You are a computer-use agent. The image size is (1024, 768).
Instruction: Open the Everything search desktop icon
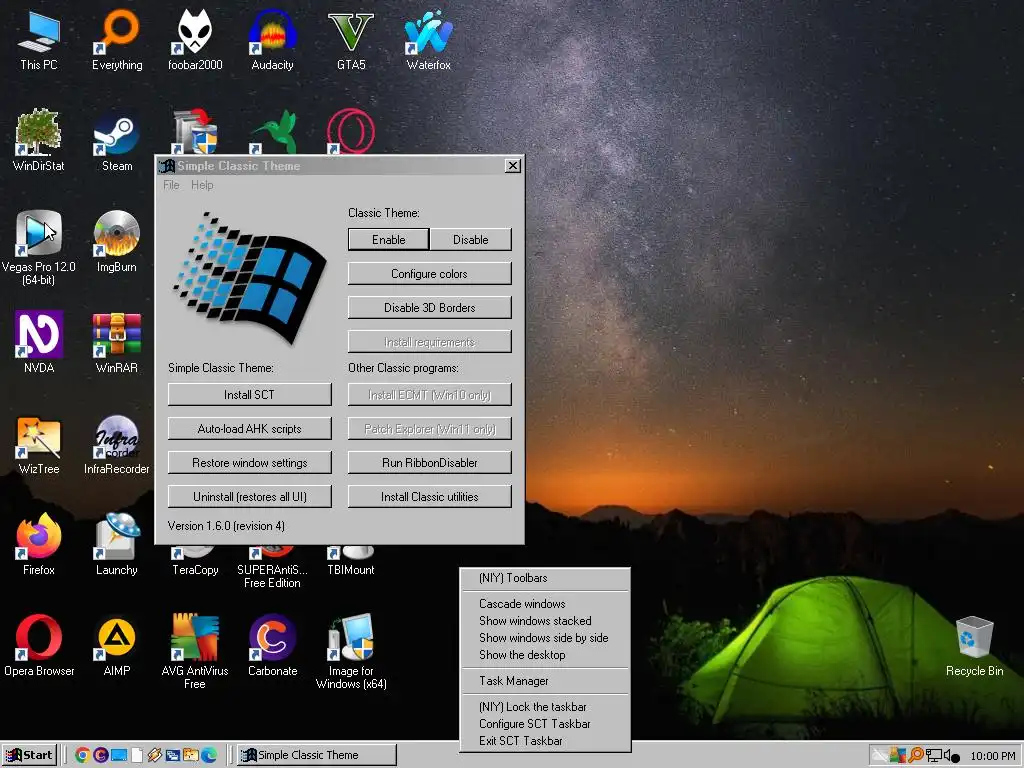(117, 39)
